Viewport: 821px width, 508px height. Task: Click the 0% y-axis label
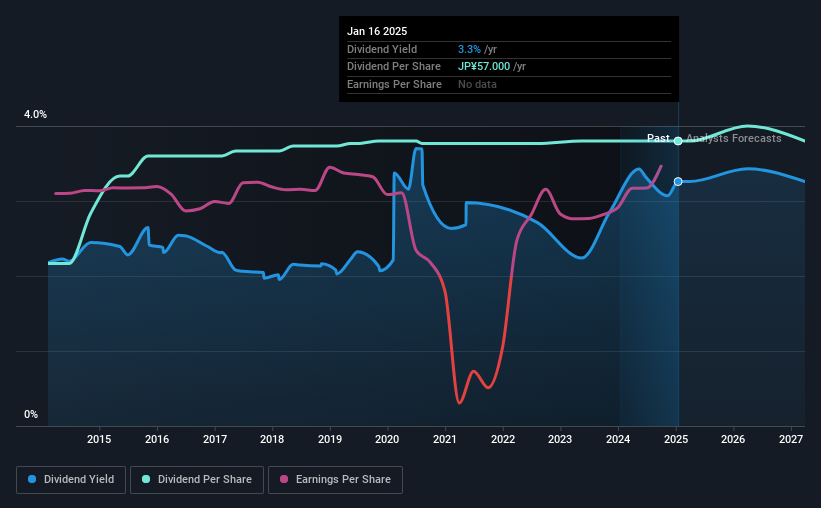31,415
